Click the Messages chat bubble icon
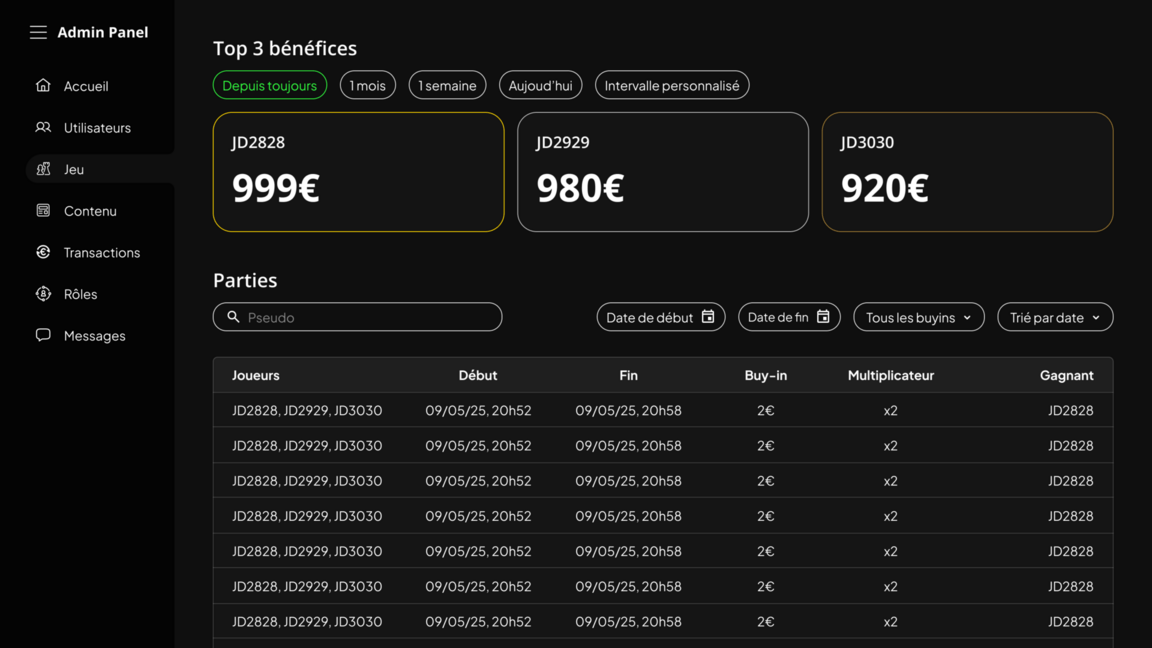Viewport: 1152px width, 648px height. [x=43, y=335]
